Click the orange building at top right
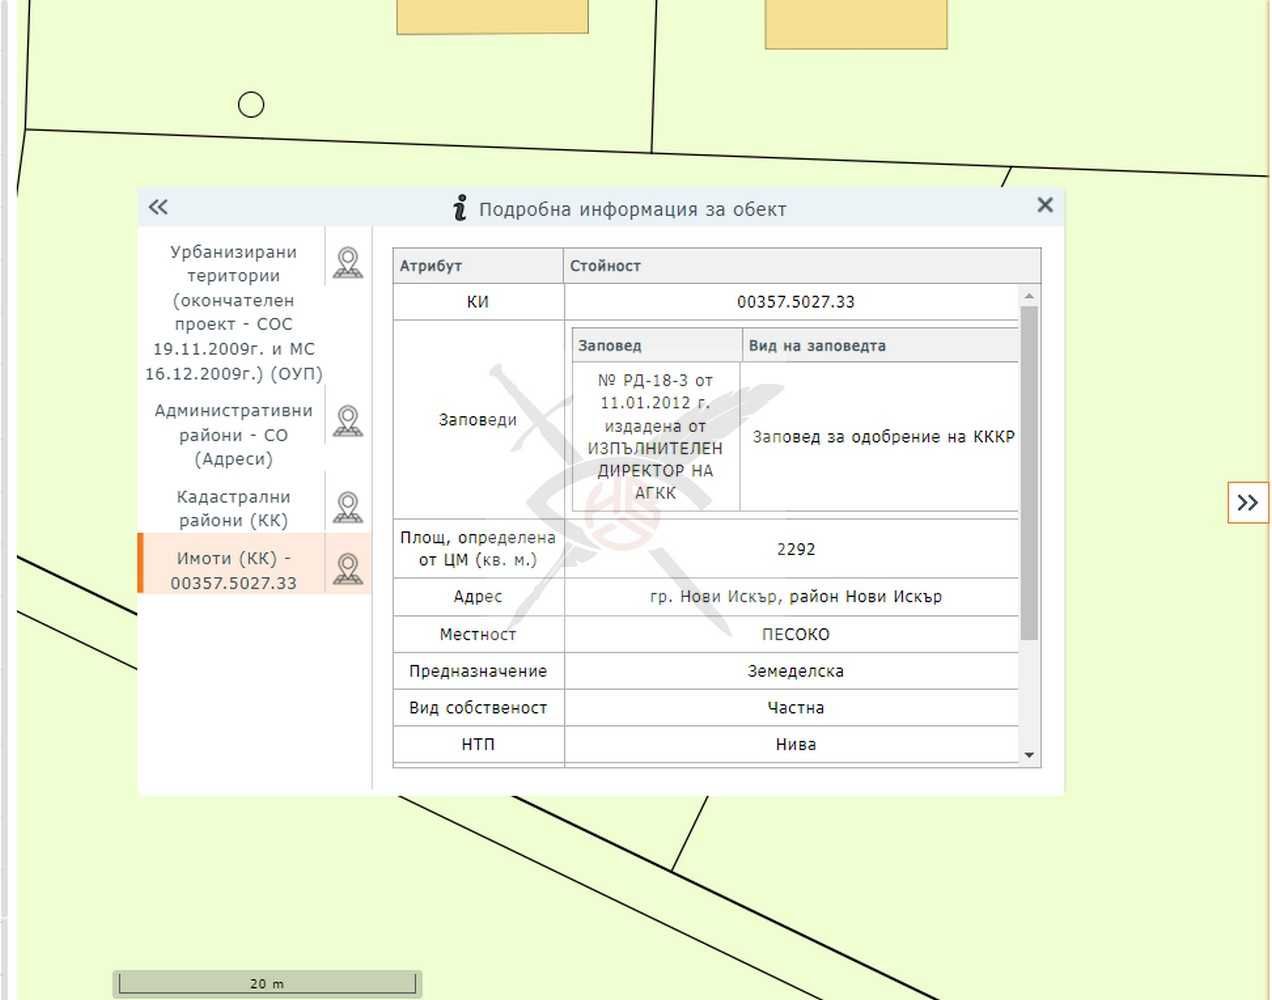Image resolution: width=1272 pixels, height=1000 pixels. pos(855,22)
